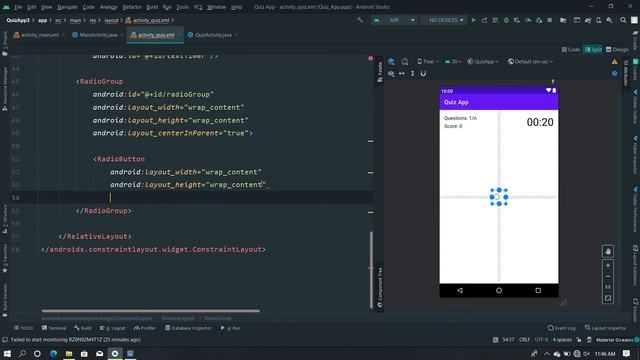Click the 1:1 zoom to 100% button
Screen dimensions: 640x360
[x=608, y=287]
